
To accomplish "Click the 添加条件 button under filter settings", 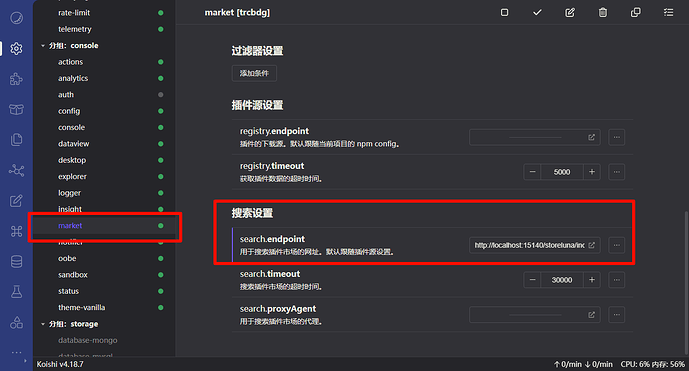I will pos(254,73).
